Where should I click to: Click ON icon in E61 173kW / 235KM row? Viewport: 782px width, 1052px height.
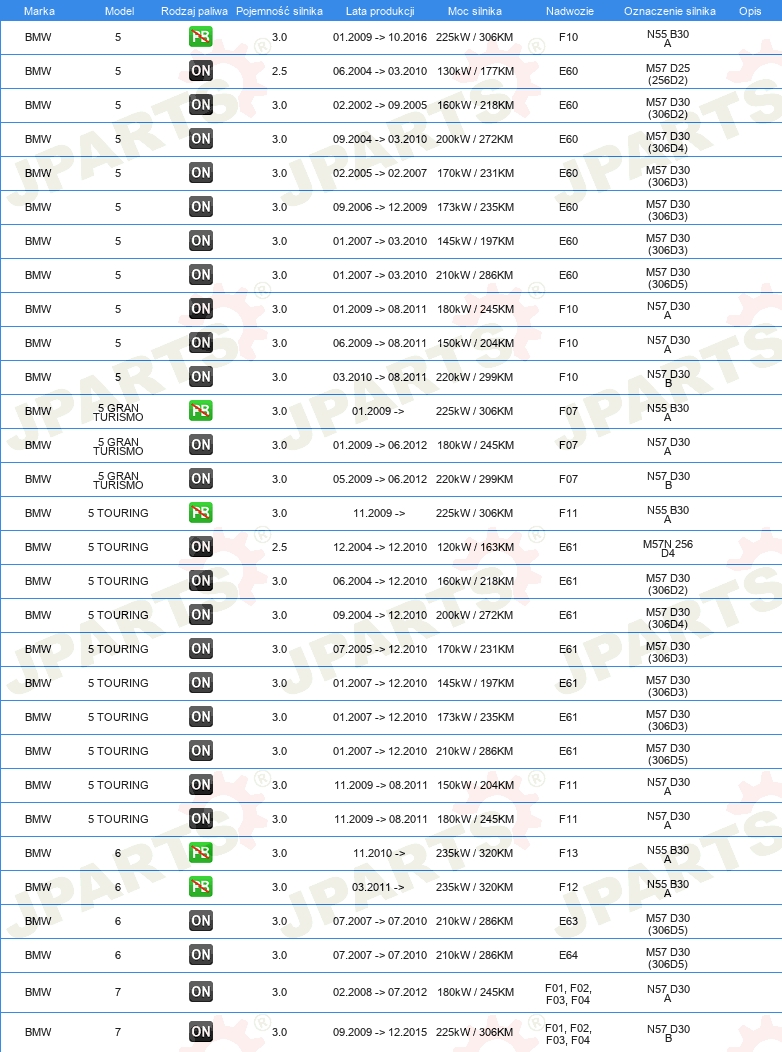(201, 717)
